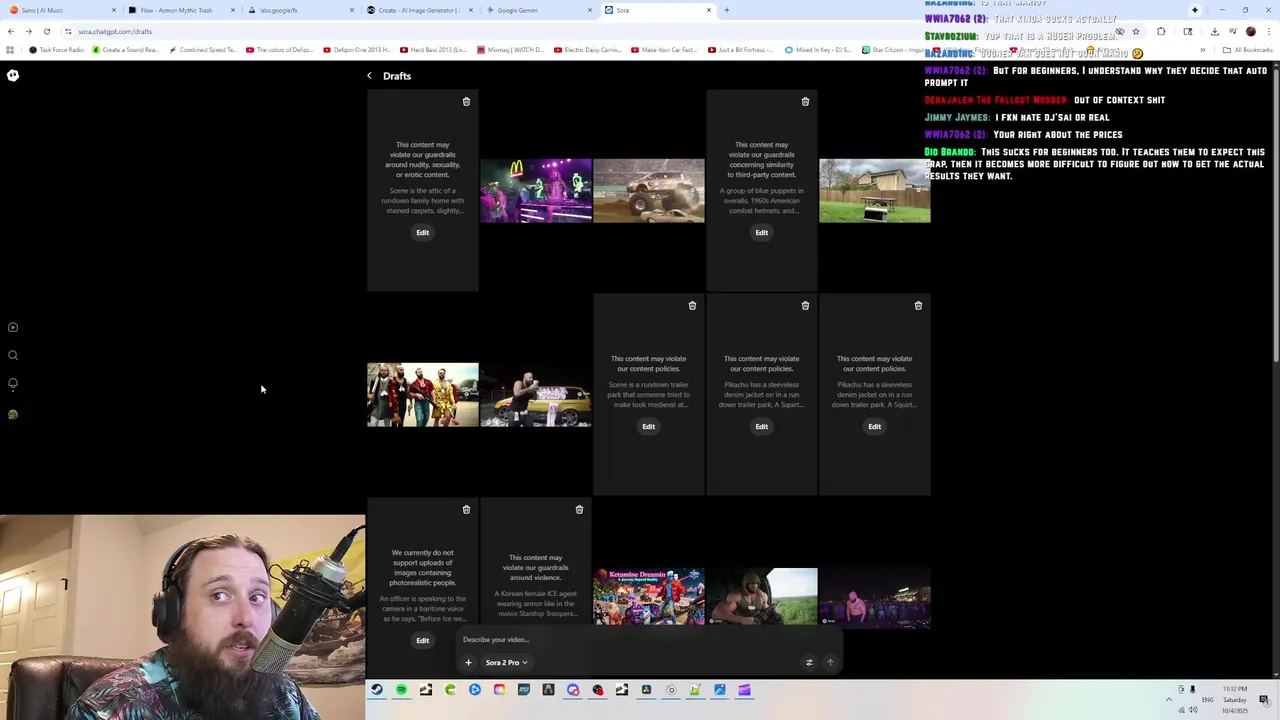Bookmark this page with the star icon
This screenshot has height=720, width=1280.
(x=1136, y=31)
